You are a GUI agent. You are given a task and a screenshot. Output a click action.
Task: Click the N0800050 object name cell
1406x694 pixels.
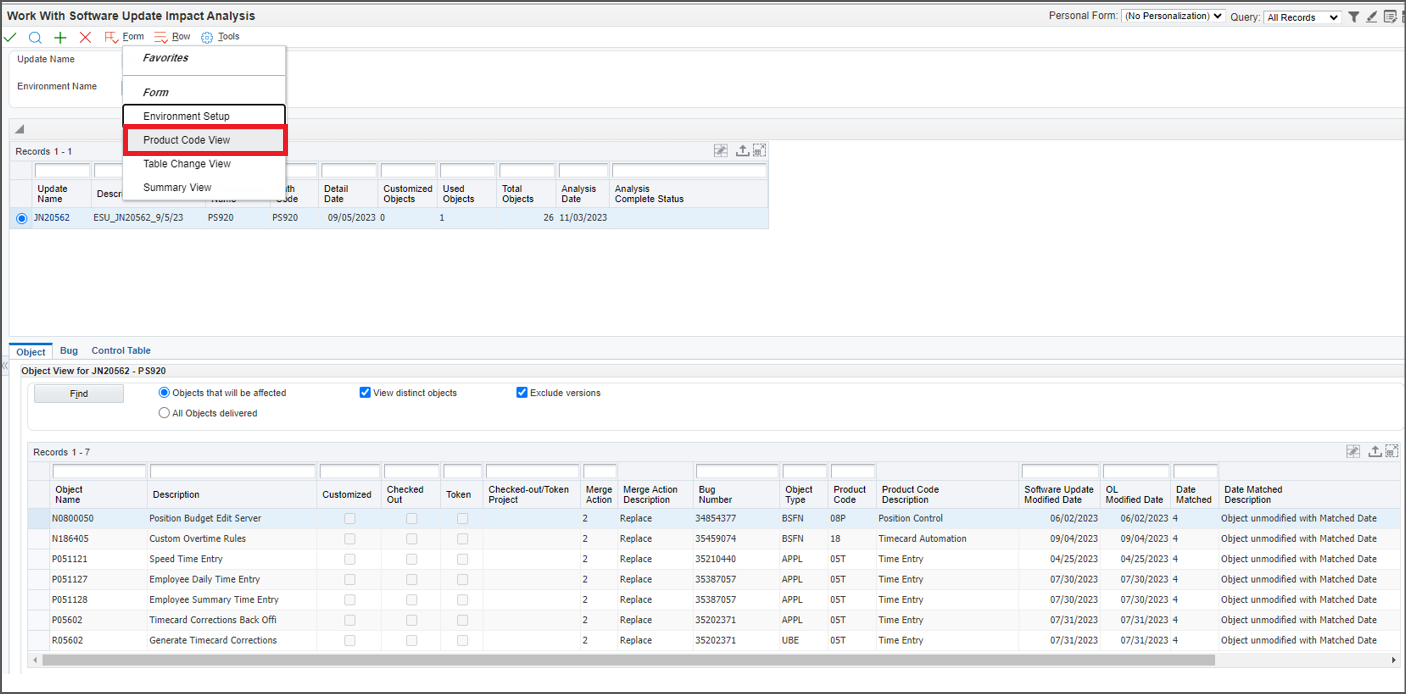pos(98,519)
